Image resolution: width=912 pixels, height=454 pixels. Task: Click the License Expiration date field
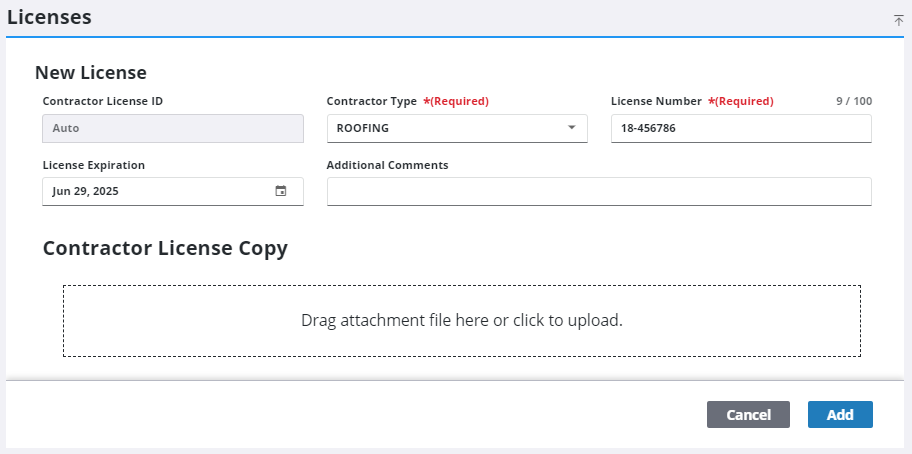tap(173, 191)
